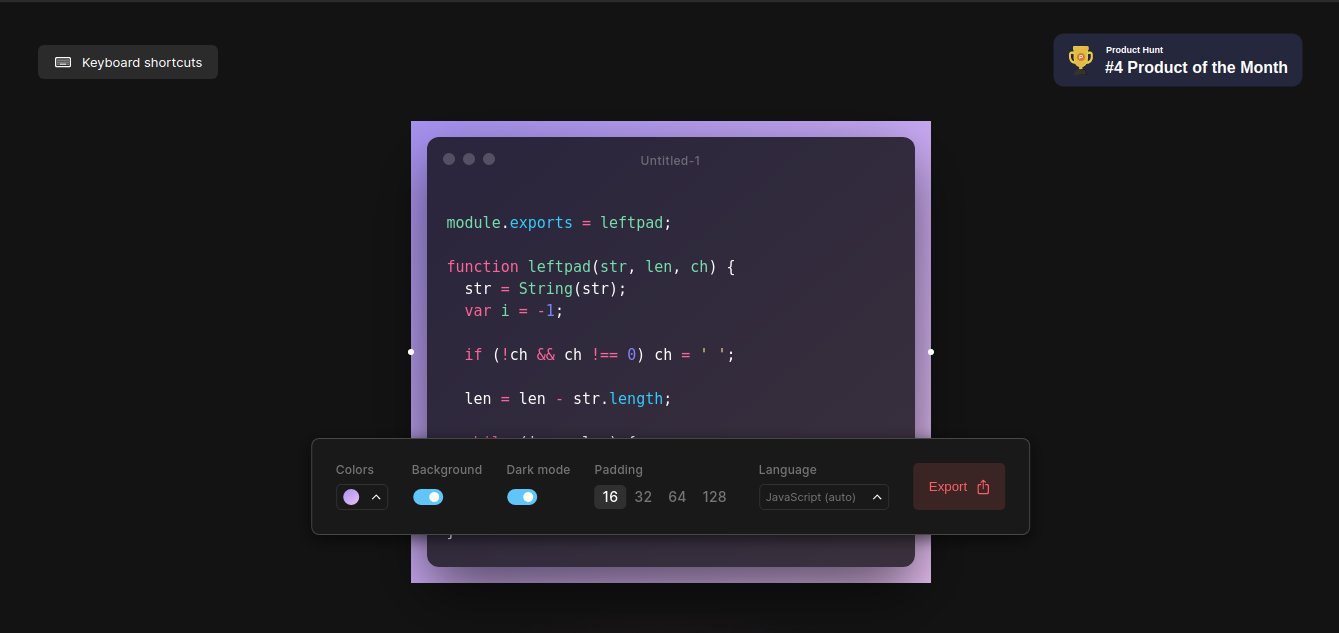Viewport: 1339px width, 633px height.
Task: Toggle the Background switch off
Action: pos(428,497)
